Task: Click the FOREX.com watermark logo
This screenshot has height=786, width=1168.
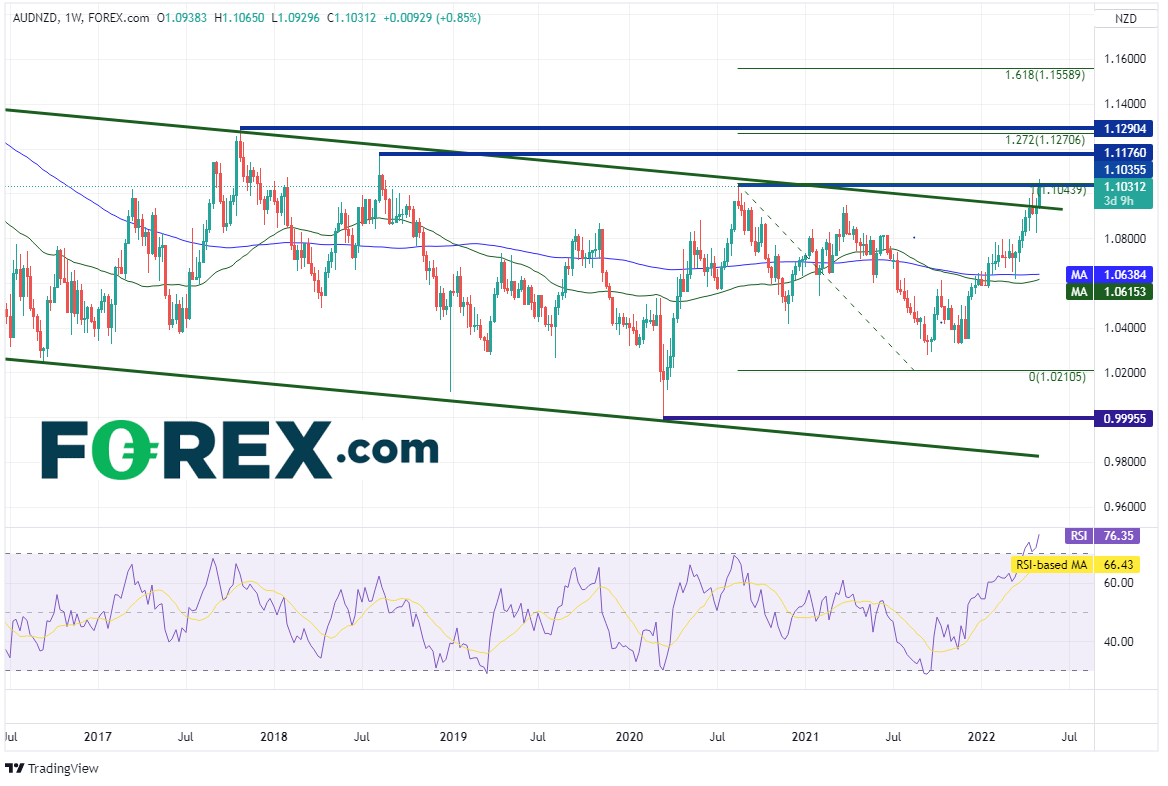Action: click(x=239, y=450)
